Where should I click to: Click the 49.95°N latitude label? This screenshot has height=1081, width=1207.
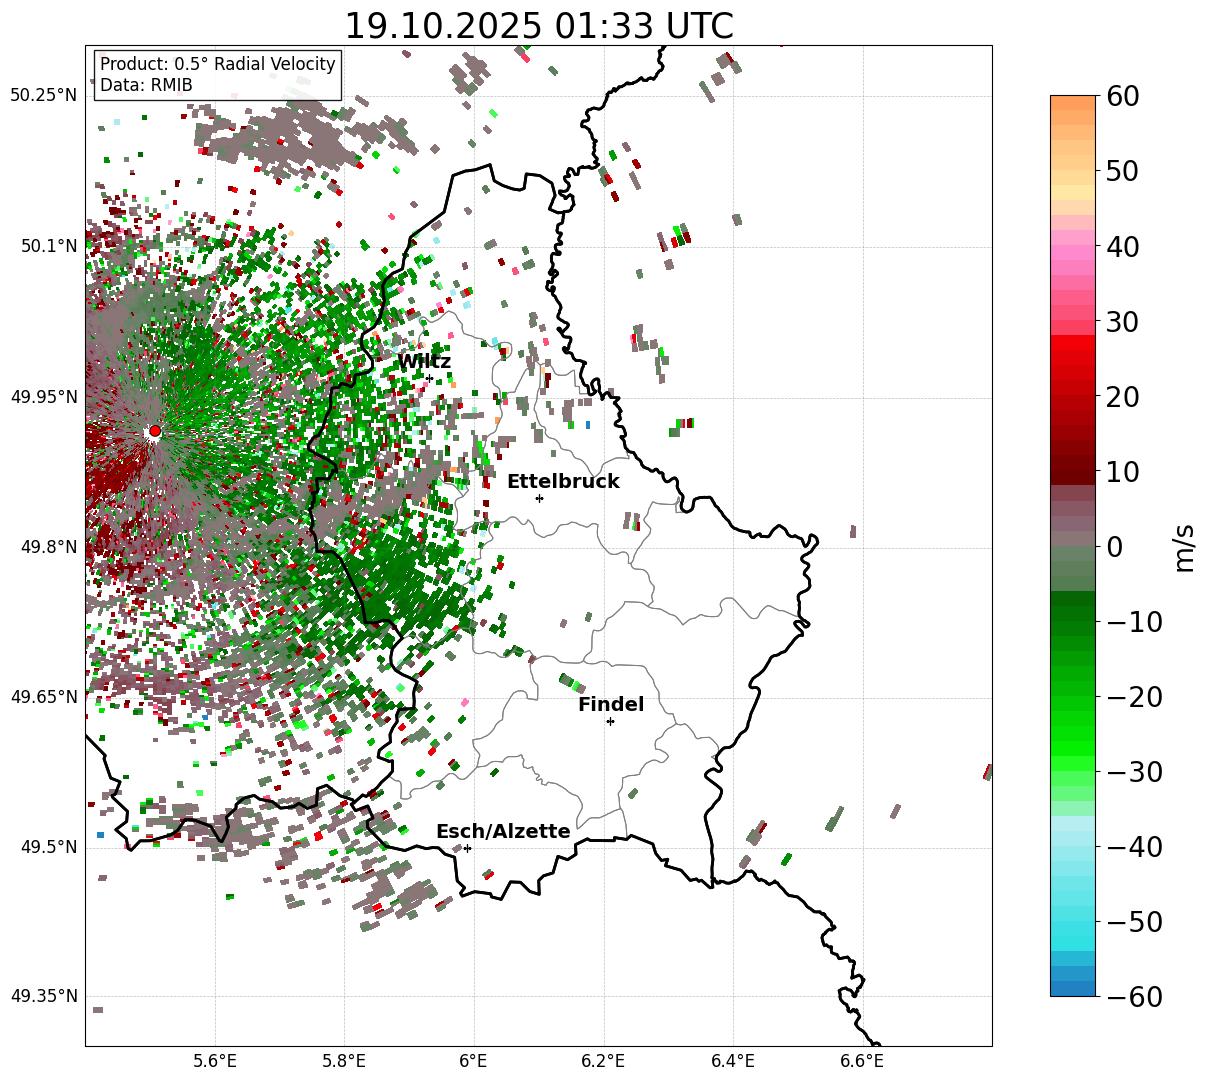[x=44, y=397]
